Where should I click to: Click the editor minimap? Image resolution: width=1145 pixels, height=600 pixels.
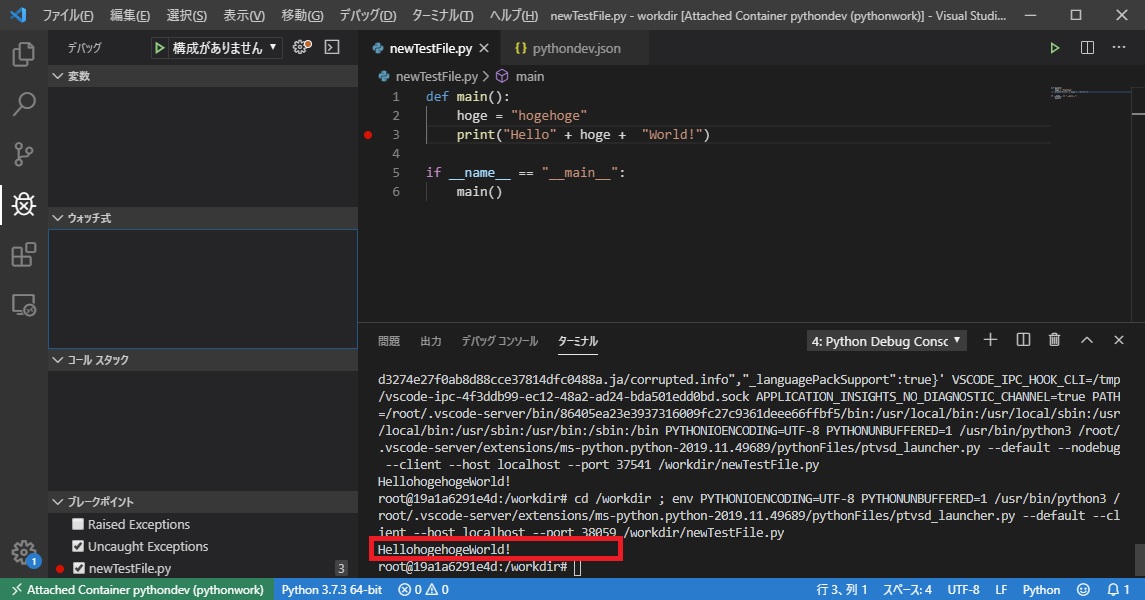tap(1091, 93)
